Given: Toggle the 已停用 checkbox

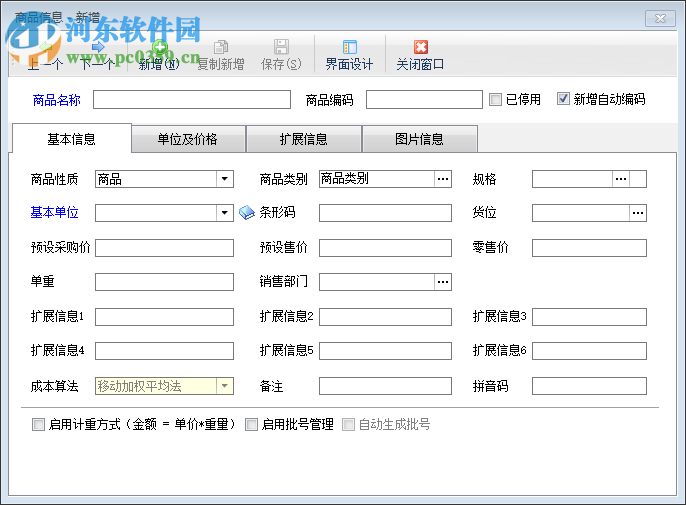Looking at the screenshot, I should click(x=495, y=99).
